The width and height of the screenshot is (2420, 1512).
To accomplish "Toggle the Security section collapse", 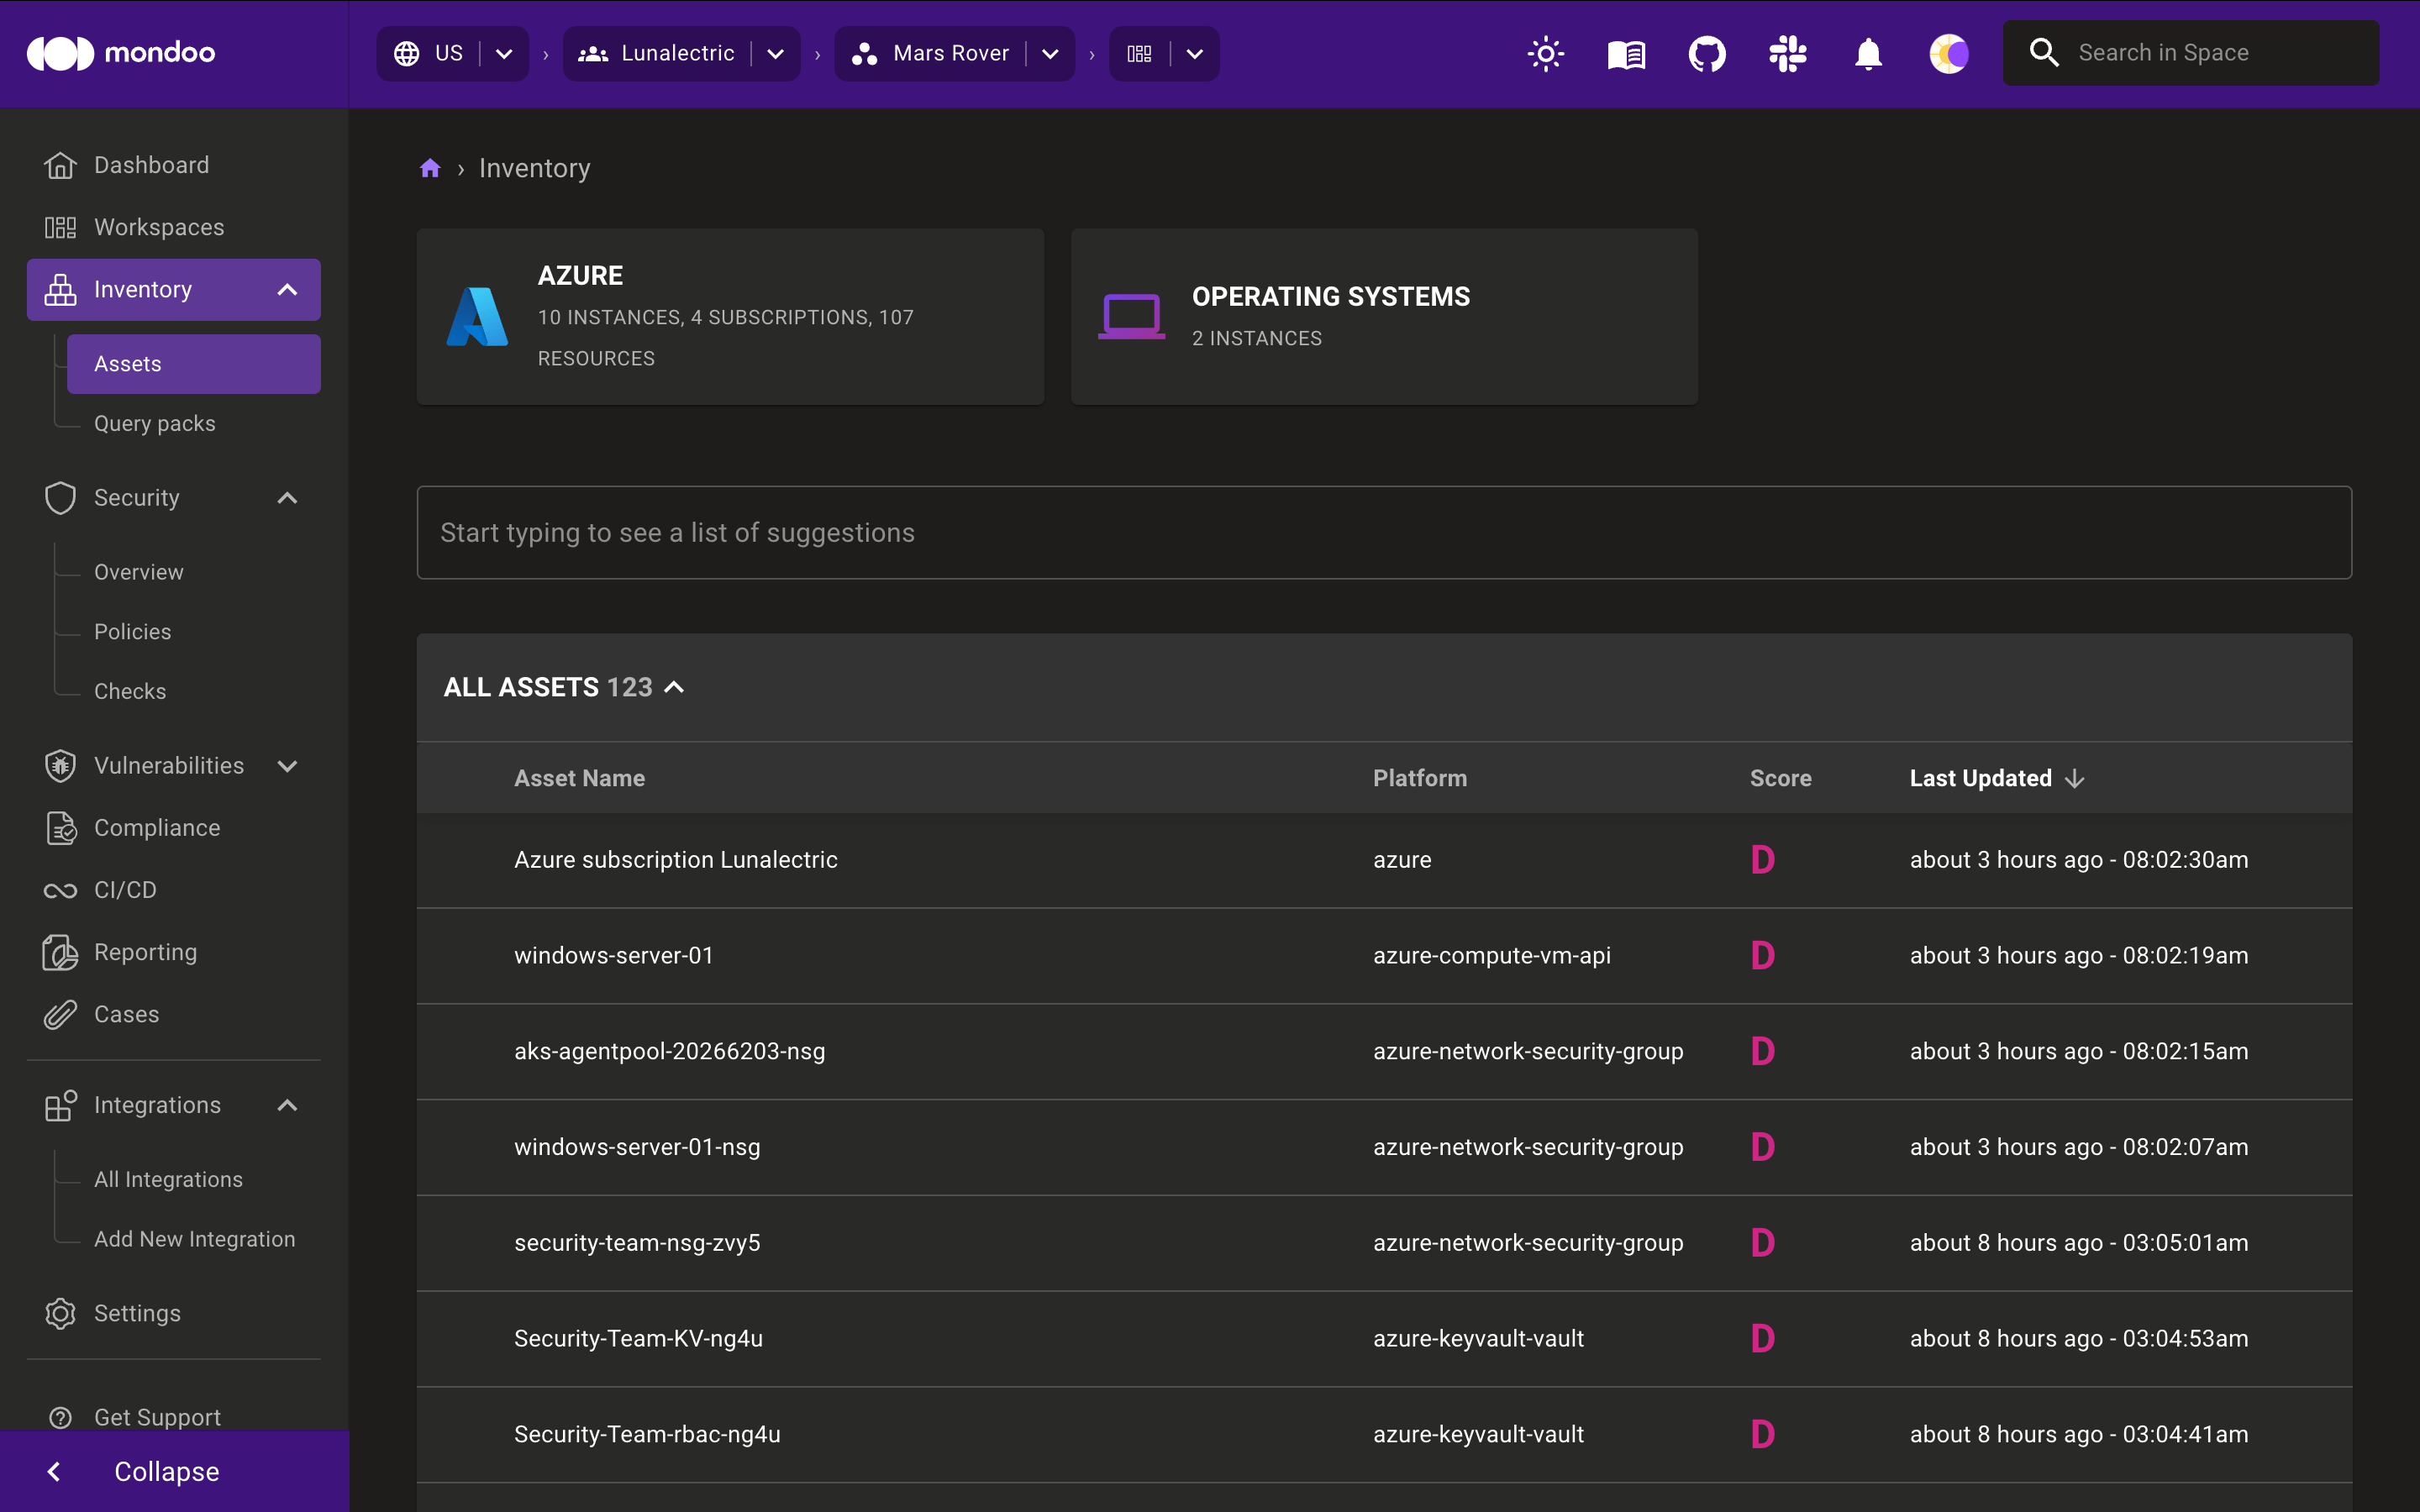I will [x=287, y=496].
